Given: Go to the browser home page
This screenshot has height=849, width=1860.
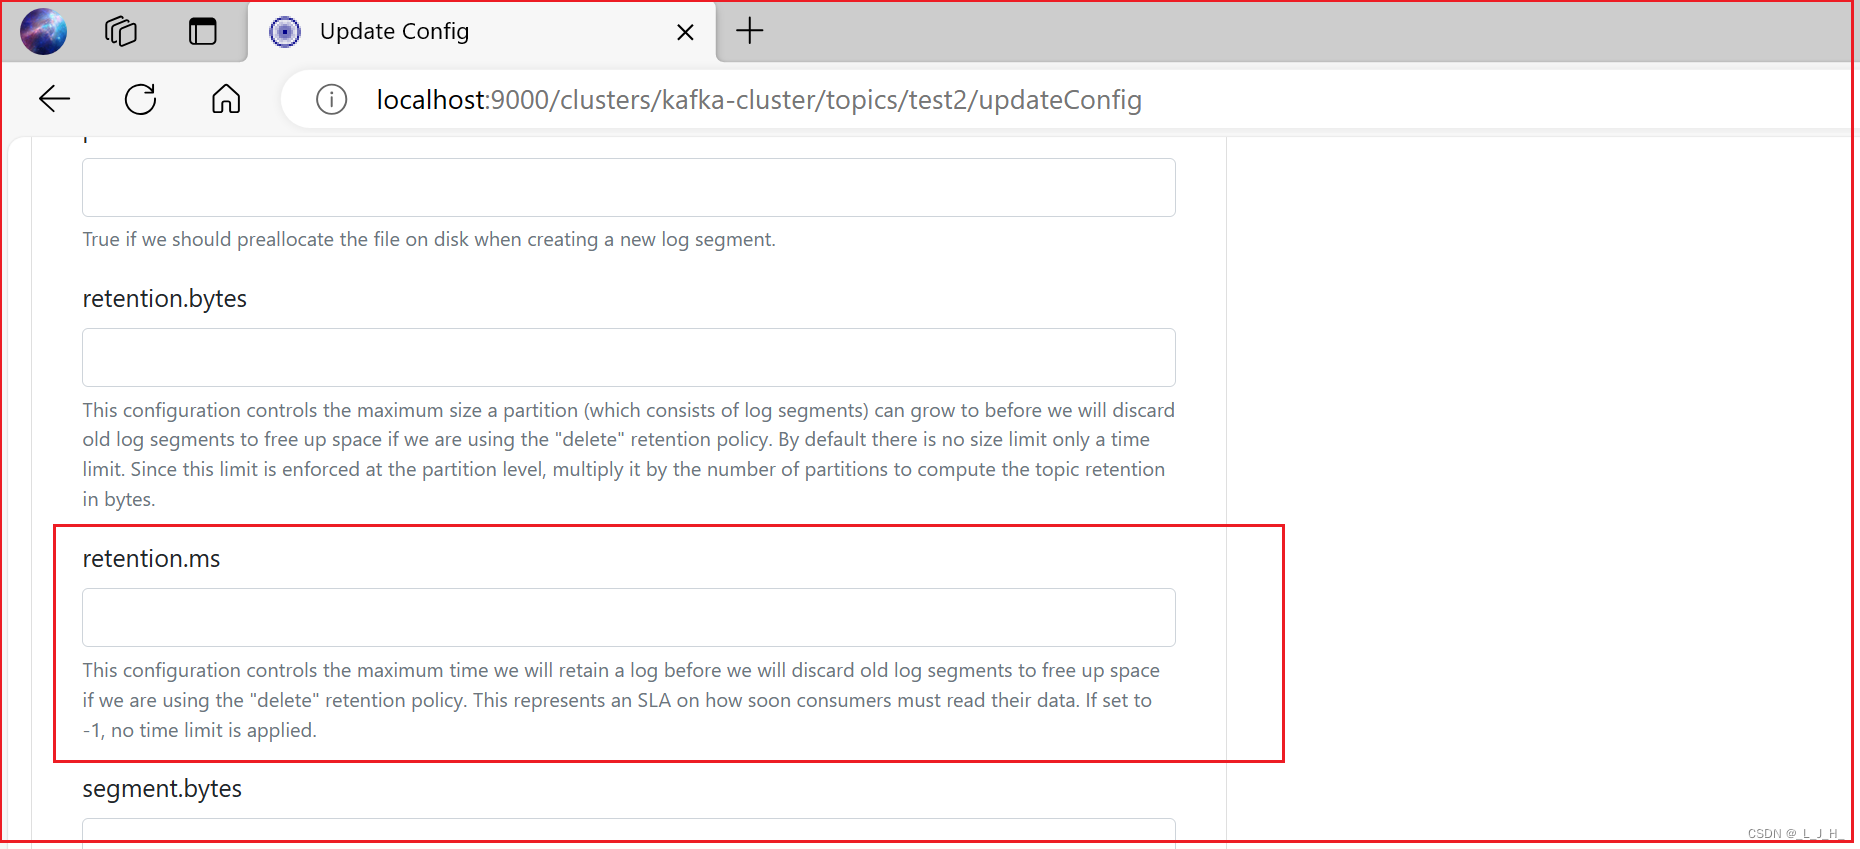Looking at the screenshot, I should click(226, 99).
